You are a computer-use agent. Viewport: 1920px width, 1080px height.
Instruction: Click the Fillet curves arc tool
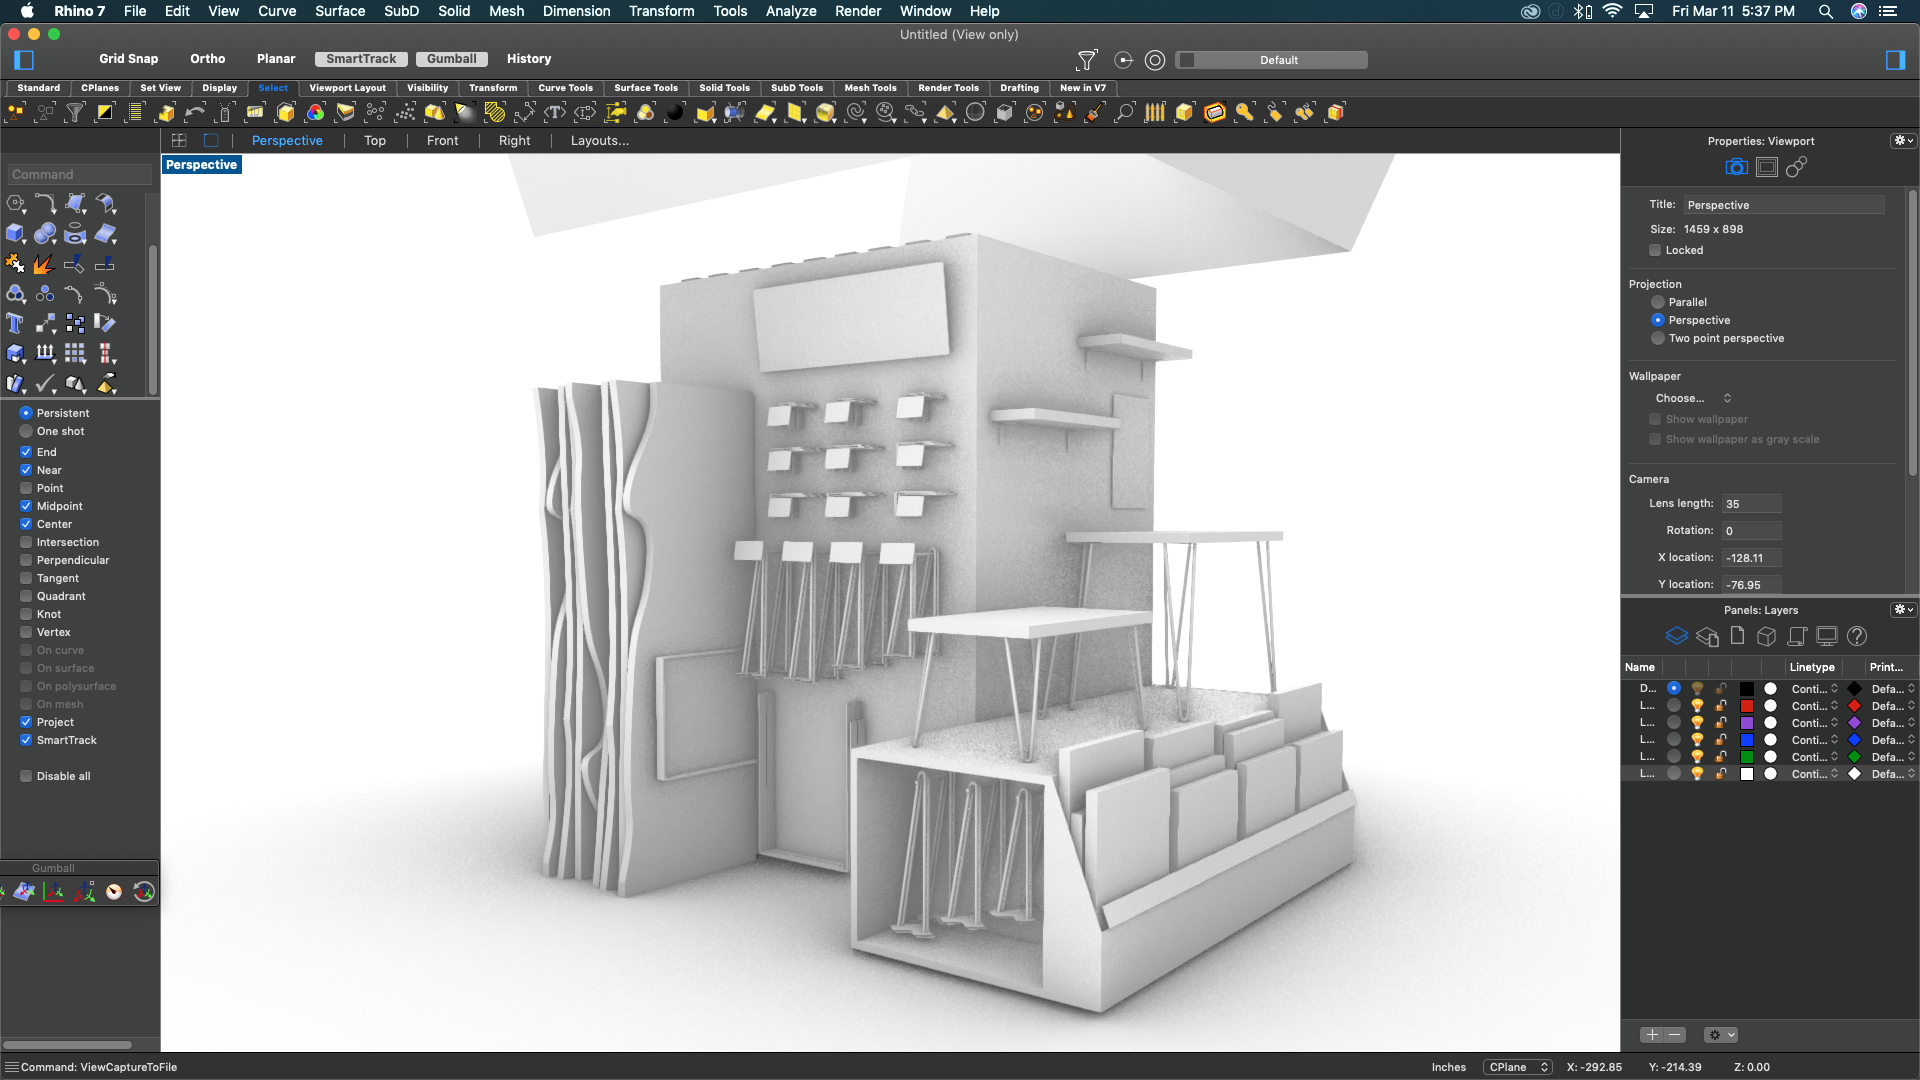pos(44,204)
